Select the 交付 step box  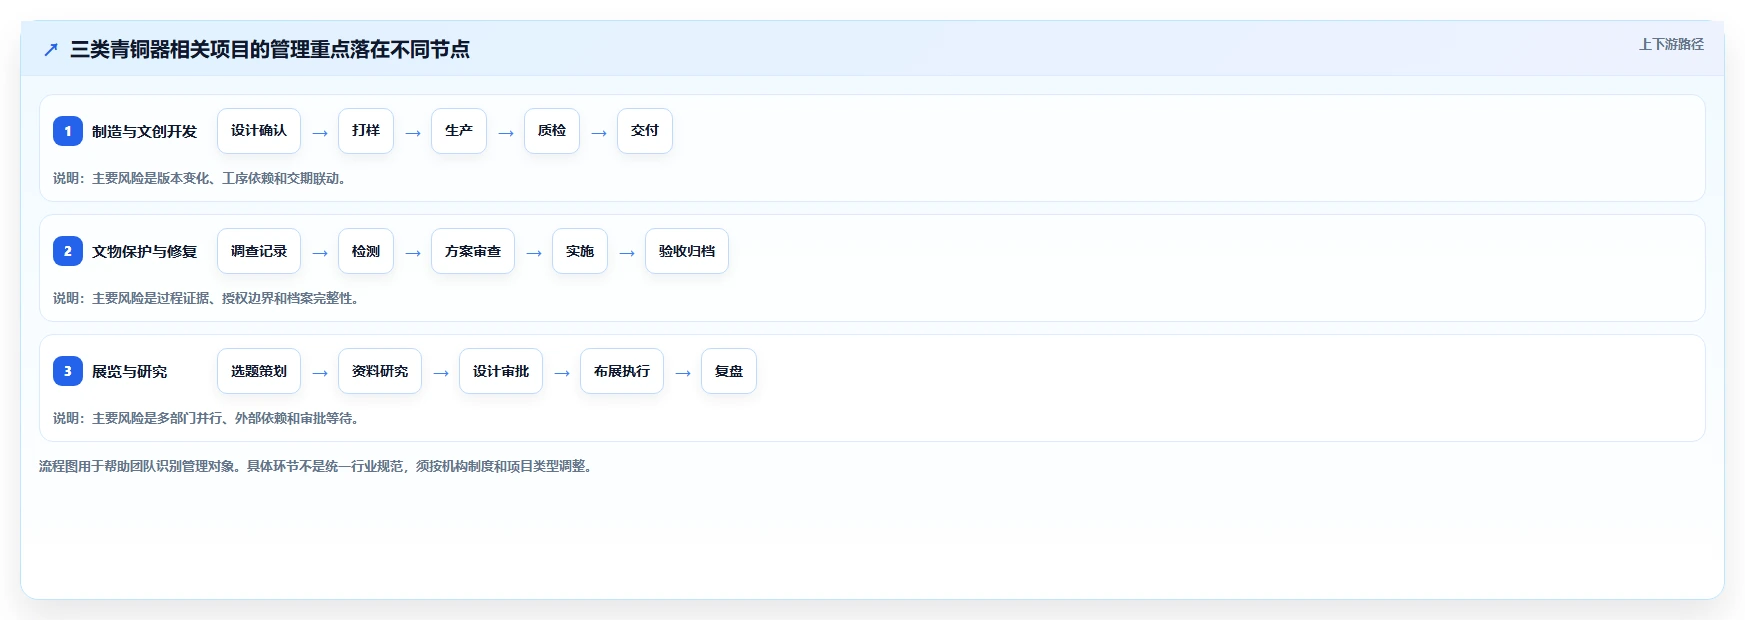(645, 131)
